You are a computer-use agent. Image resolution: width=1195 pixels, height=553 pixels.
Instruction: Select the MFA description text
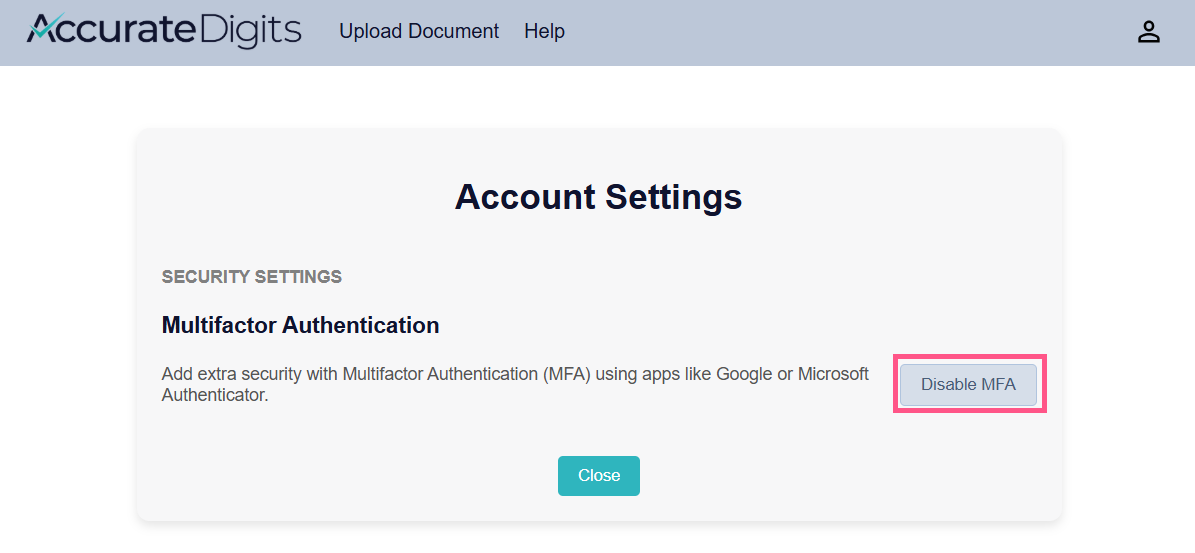(x=515, y=385)
